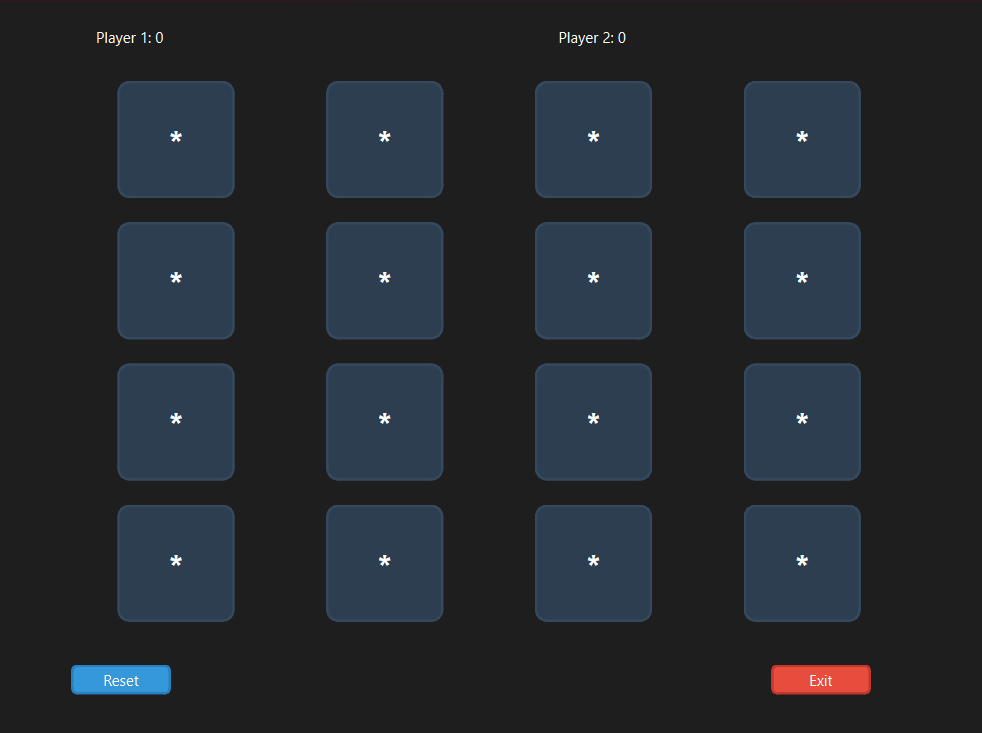Click the Player 1 score label

(130, 38)
